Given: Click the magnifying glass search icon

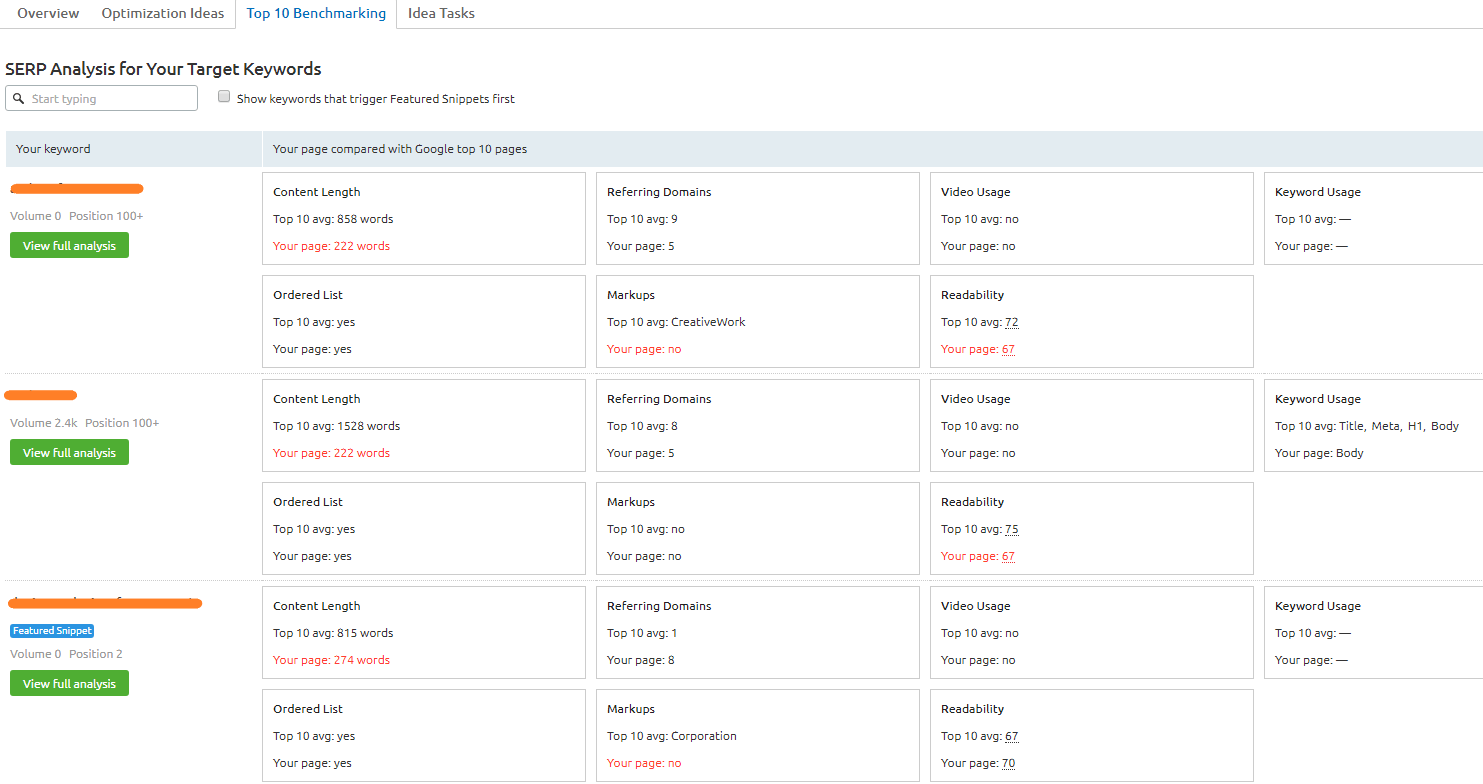Looking at the screenshot, I should (x=19, y=99).
